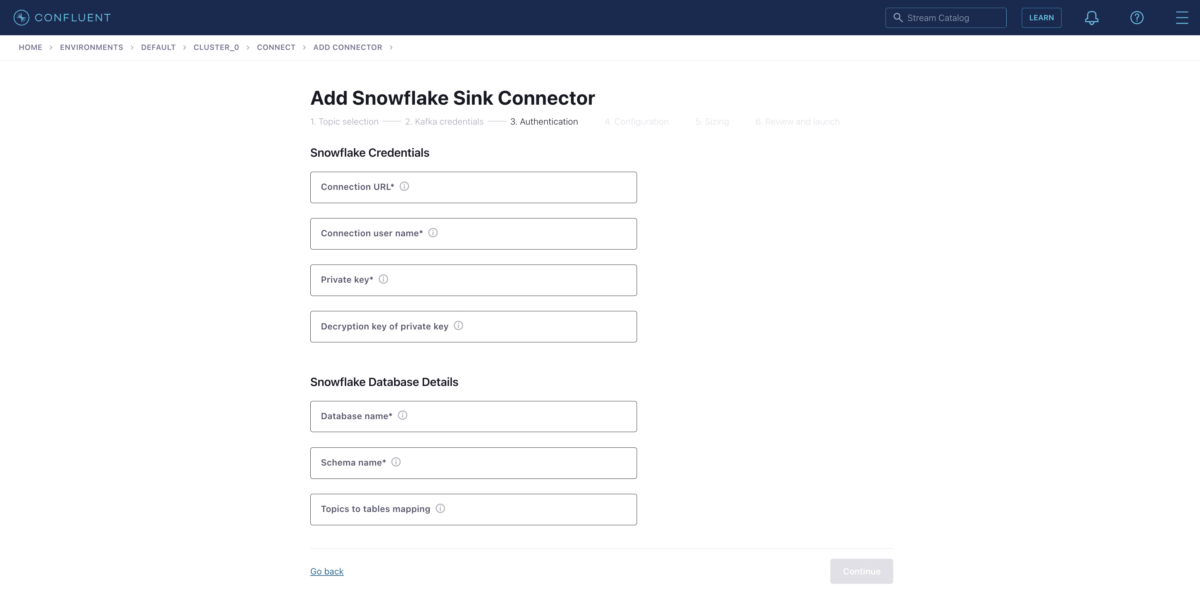Navigate to the HOME breadcrumb
Image resolution: width=1200 pixels, height=594 pixels.
(x=30, y=47)
